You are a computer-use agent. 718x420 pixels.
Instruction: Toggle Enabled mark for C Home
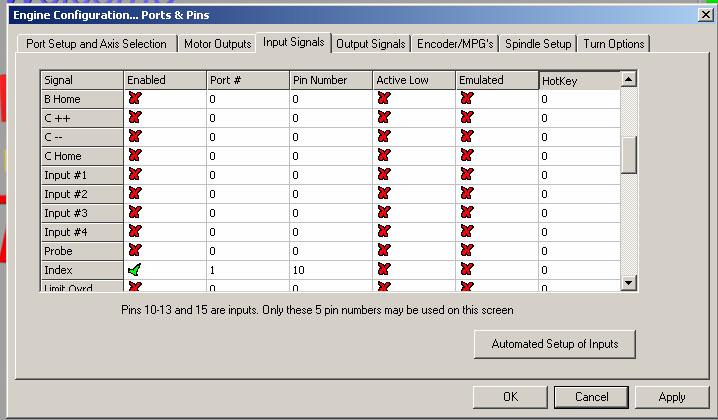[x=135, y=155]
